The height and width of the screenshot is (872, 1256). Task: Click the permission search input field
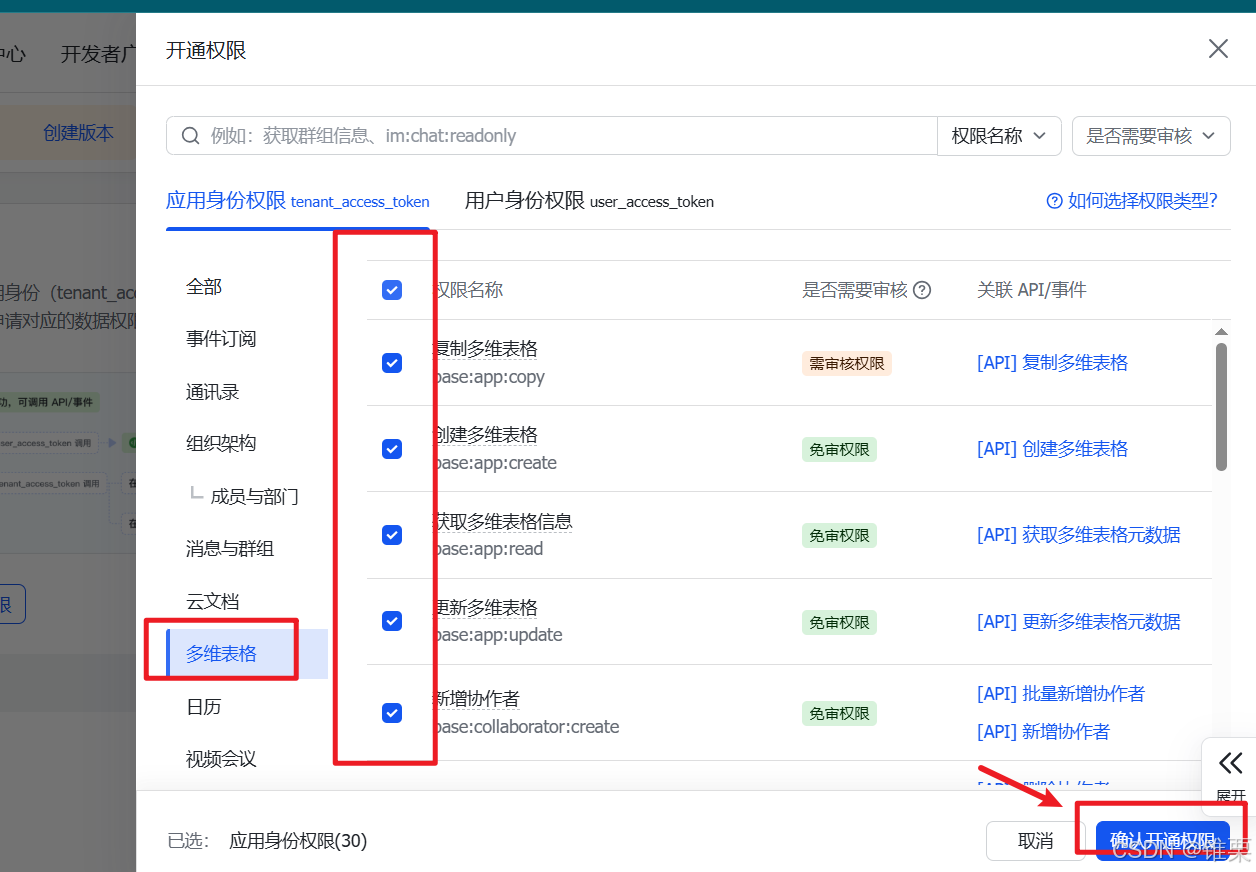point(552,136)
